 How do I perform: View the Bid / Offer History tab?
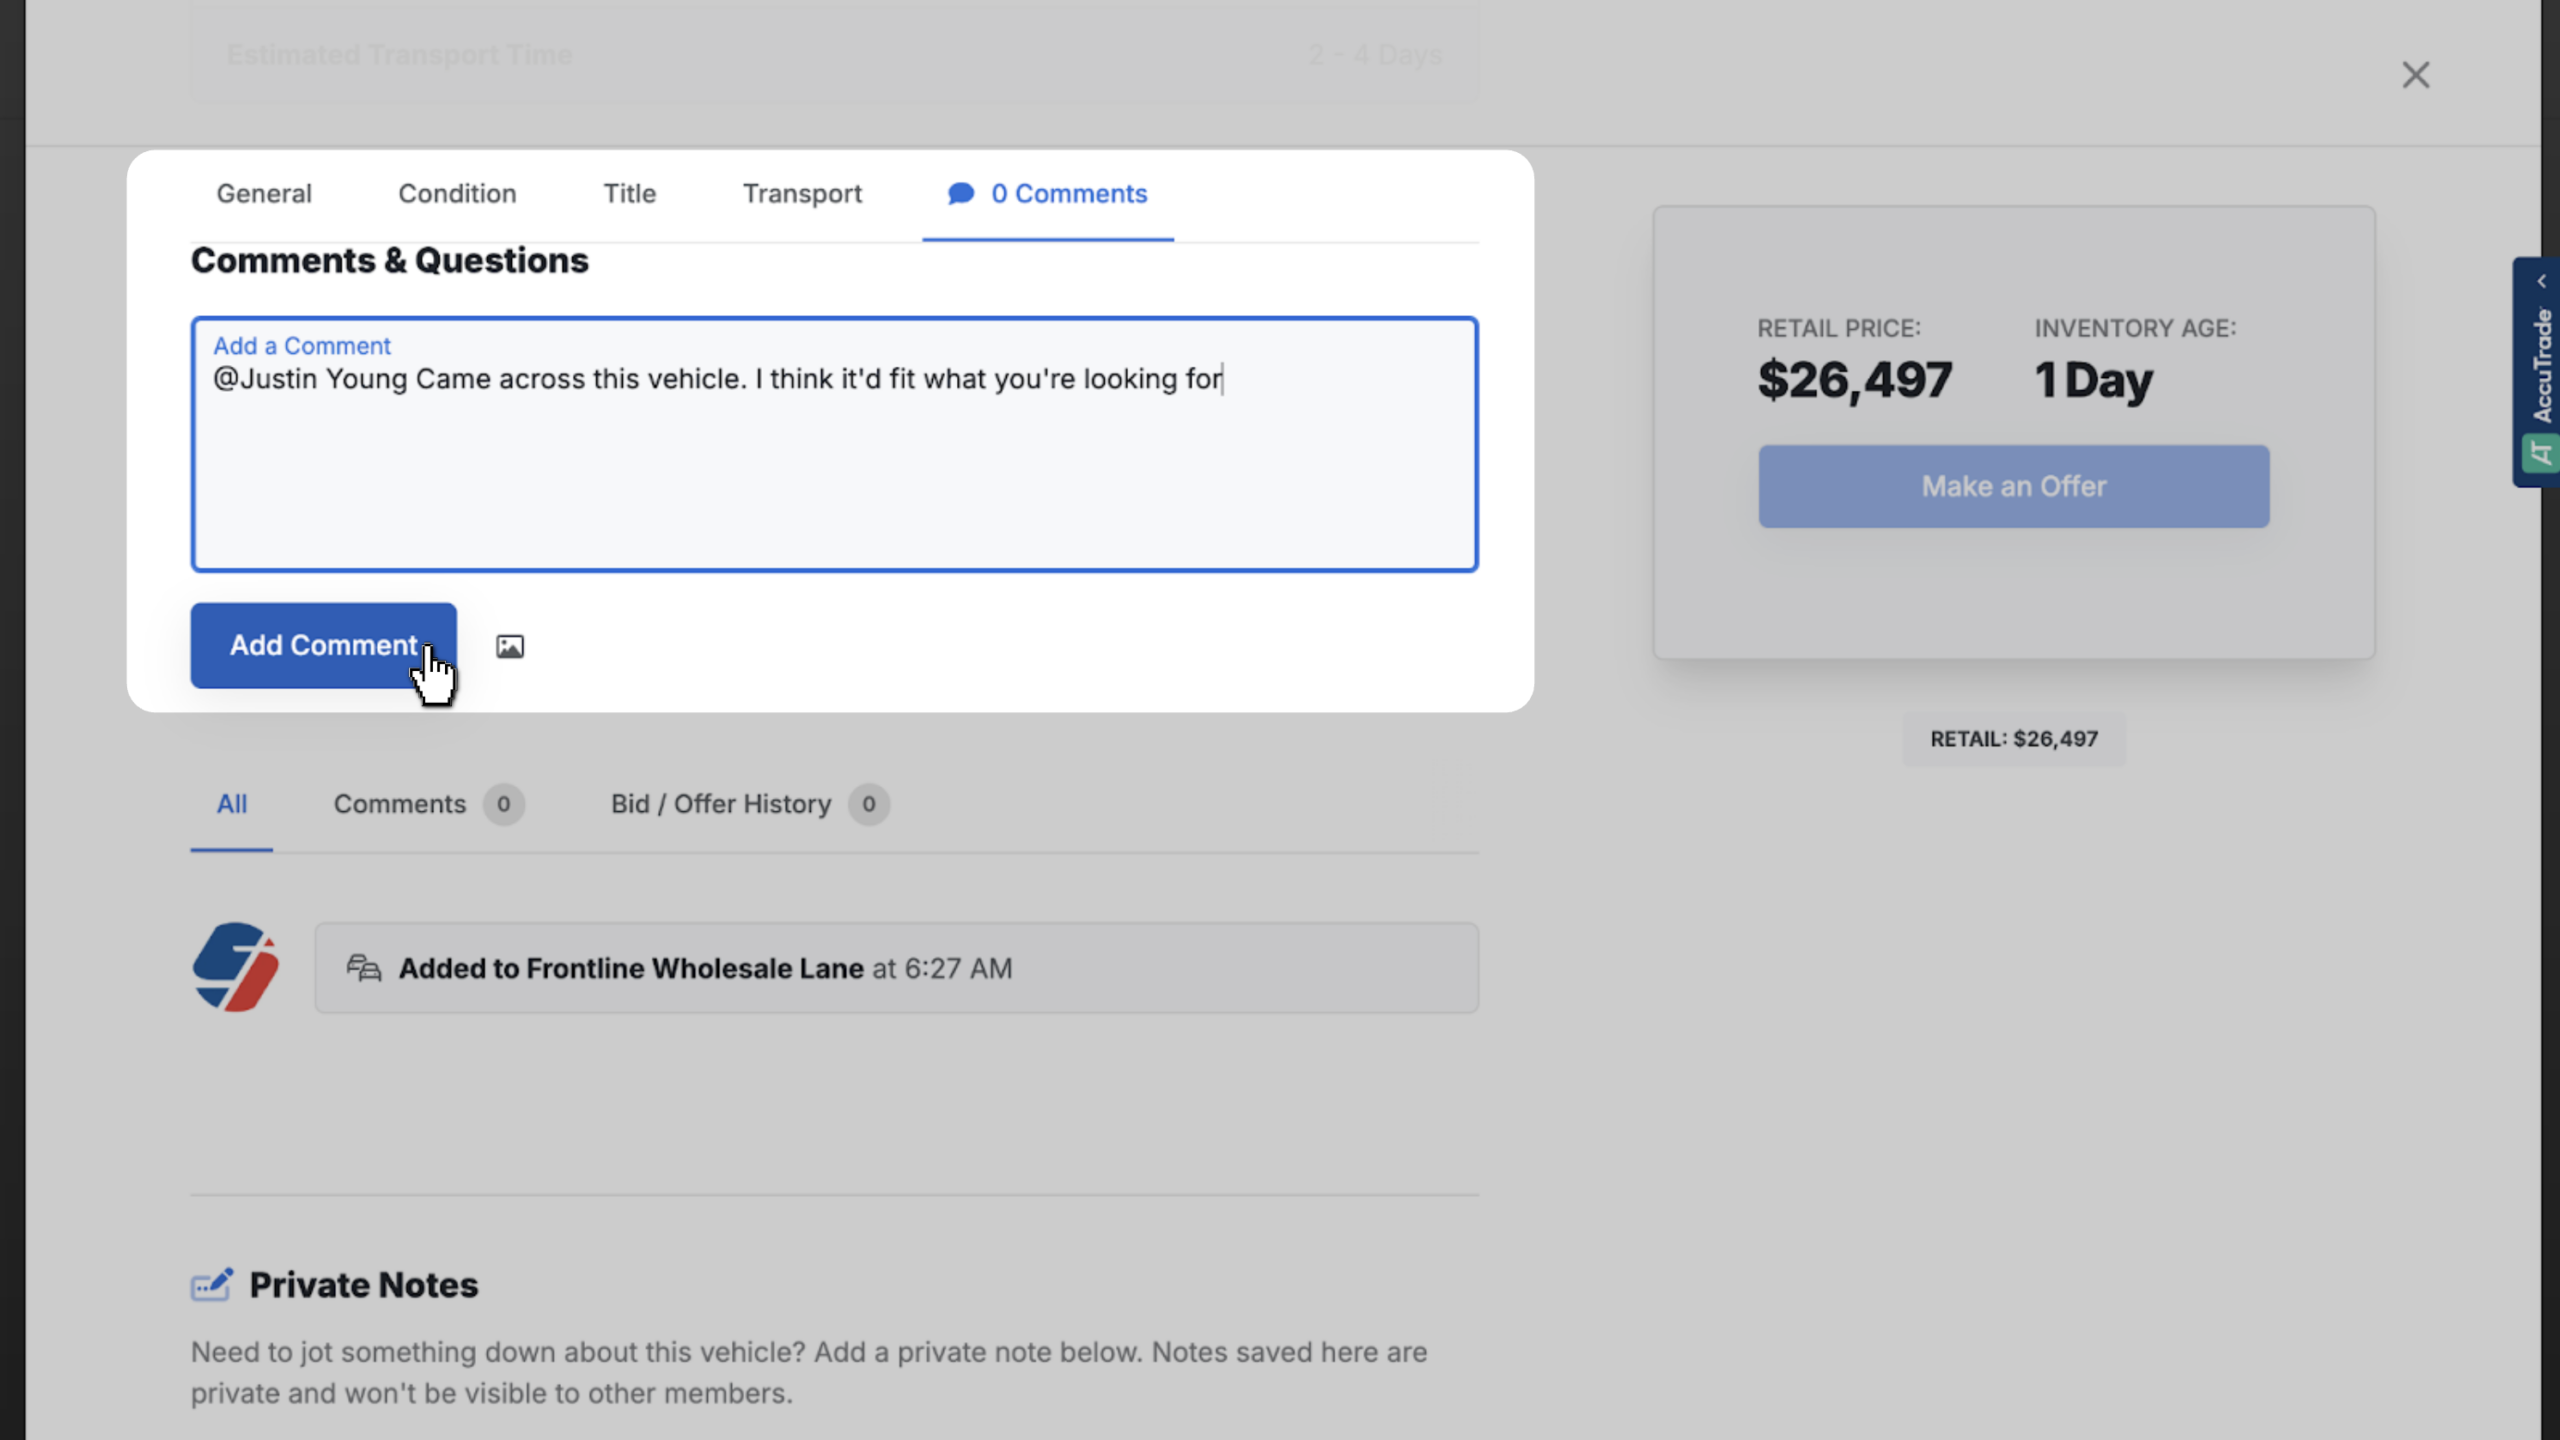tap(750, 804)
